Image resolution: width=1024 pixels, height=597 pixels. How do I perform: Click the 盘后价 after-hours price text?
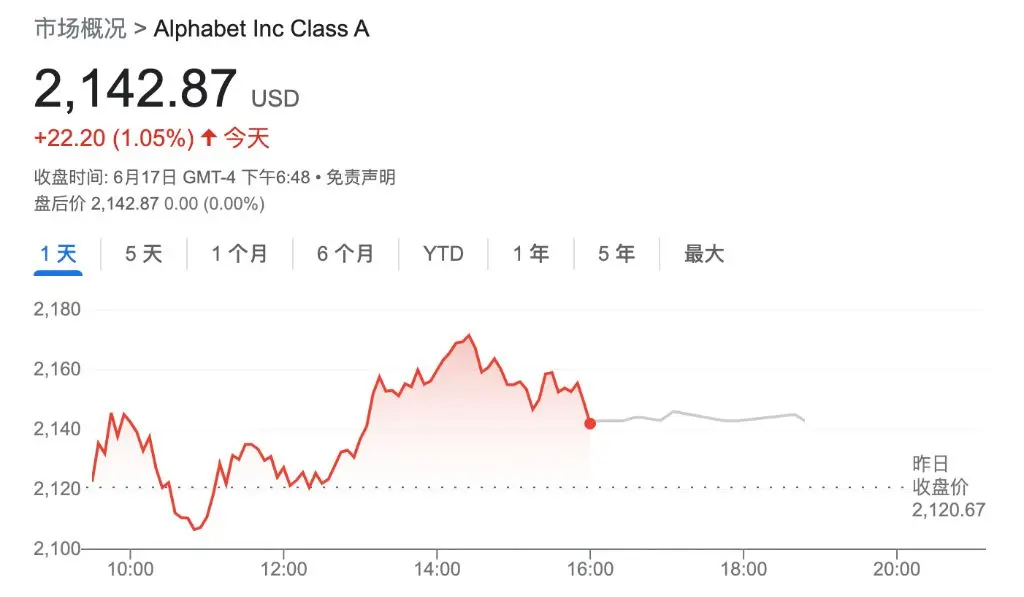point(149,204)
